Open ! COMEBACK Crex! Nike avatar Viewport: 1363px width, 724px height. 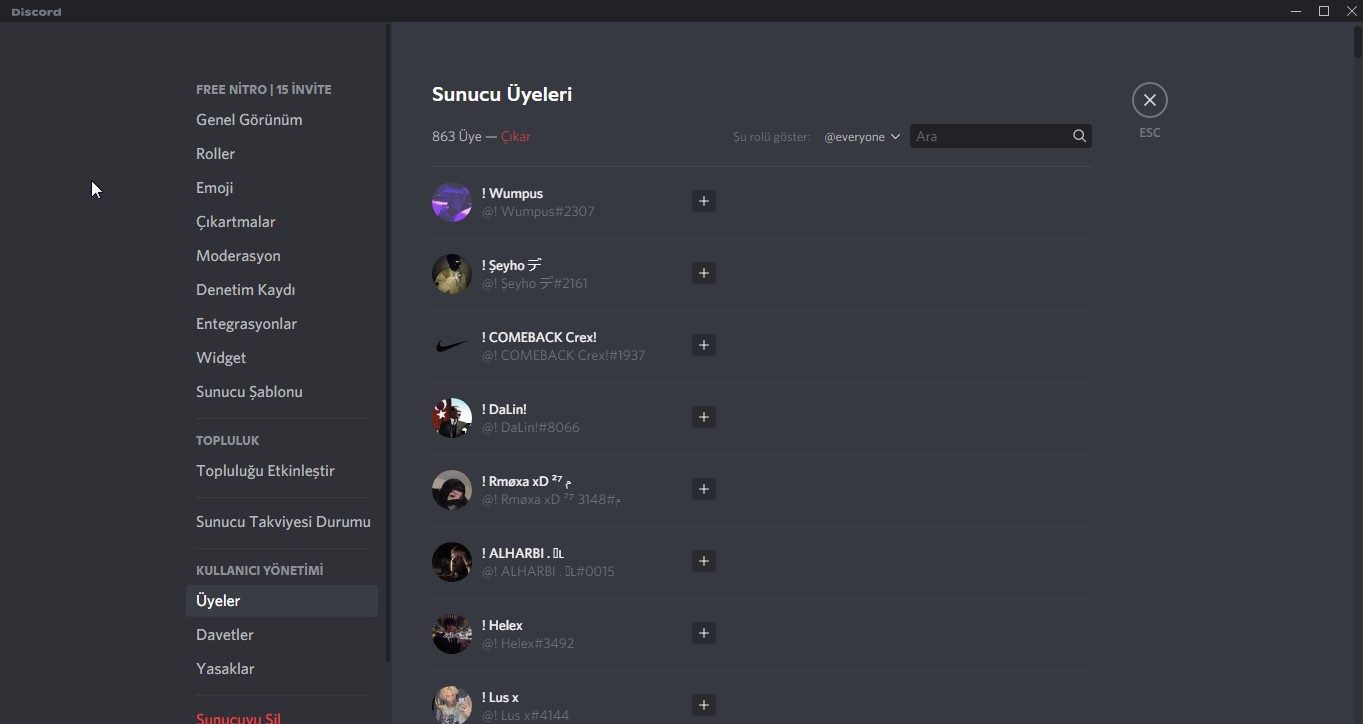(x=452, y=346)
